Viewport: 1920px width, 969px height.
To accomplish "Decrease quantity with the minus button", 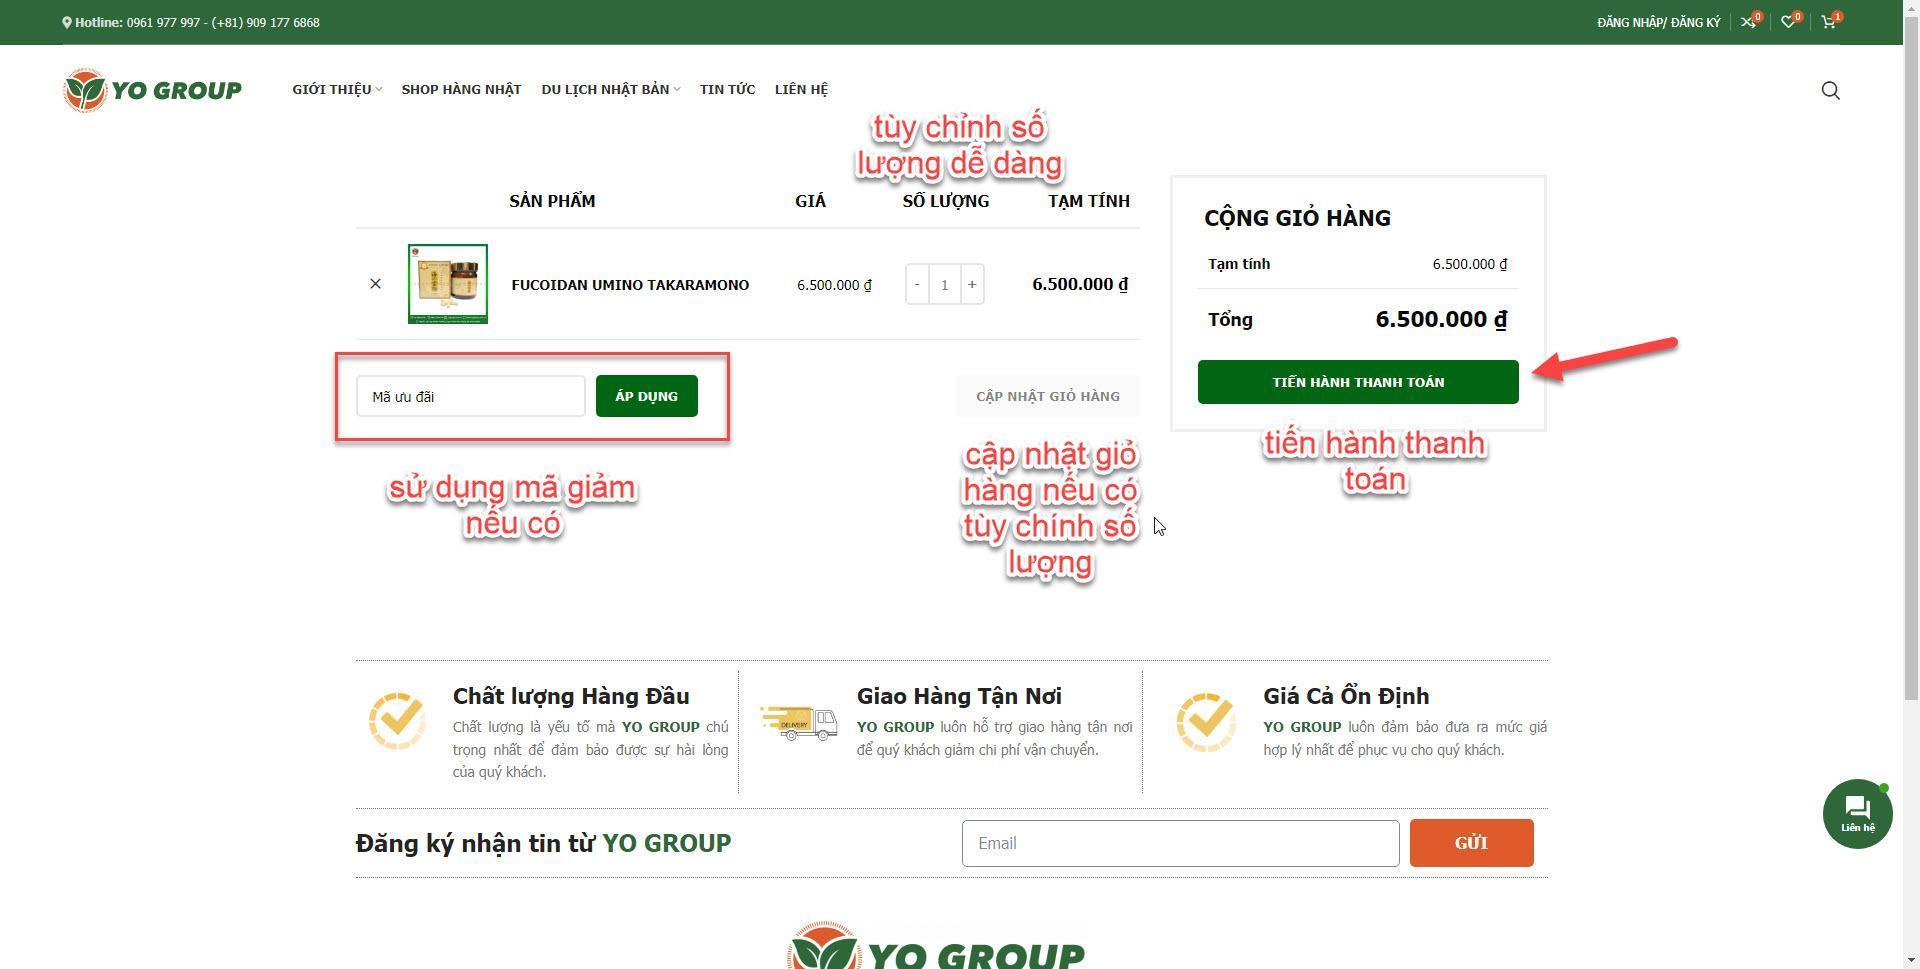I will click(x=917, y=285).
